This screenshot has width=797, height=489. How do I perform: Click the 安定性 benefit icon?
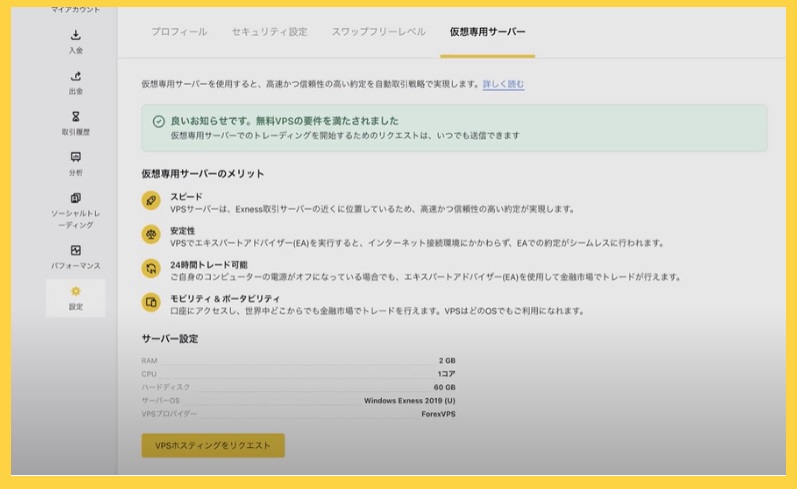(151, 234)
